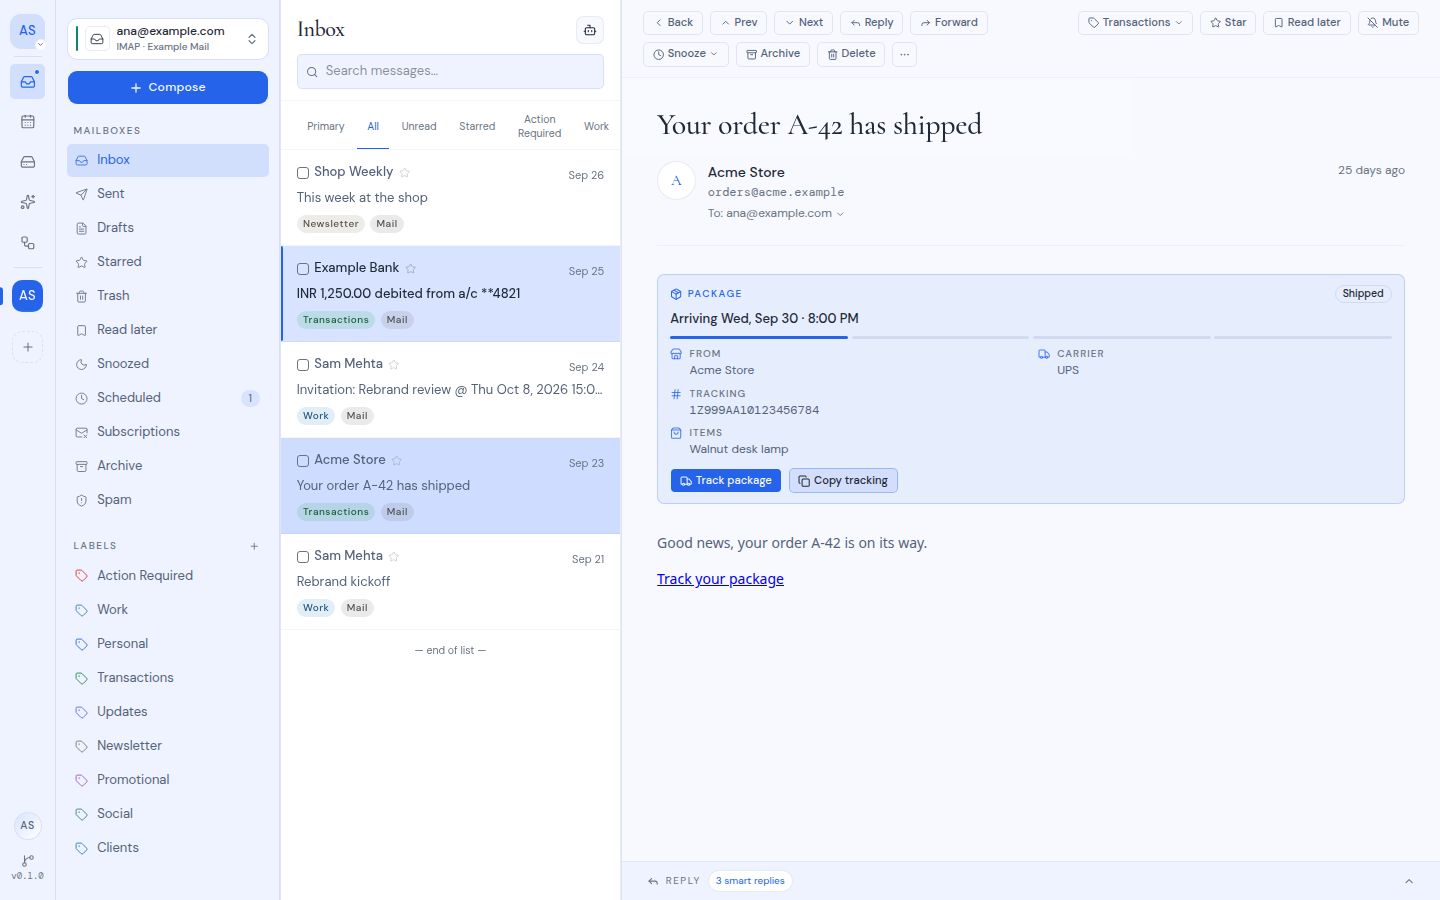This screenshot has width=1440, height=900.
Task: Tick the Shop Weekly message checkbox
Action: pyautogui.click(x=303, y=173)
